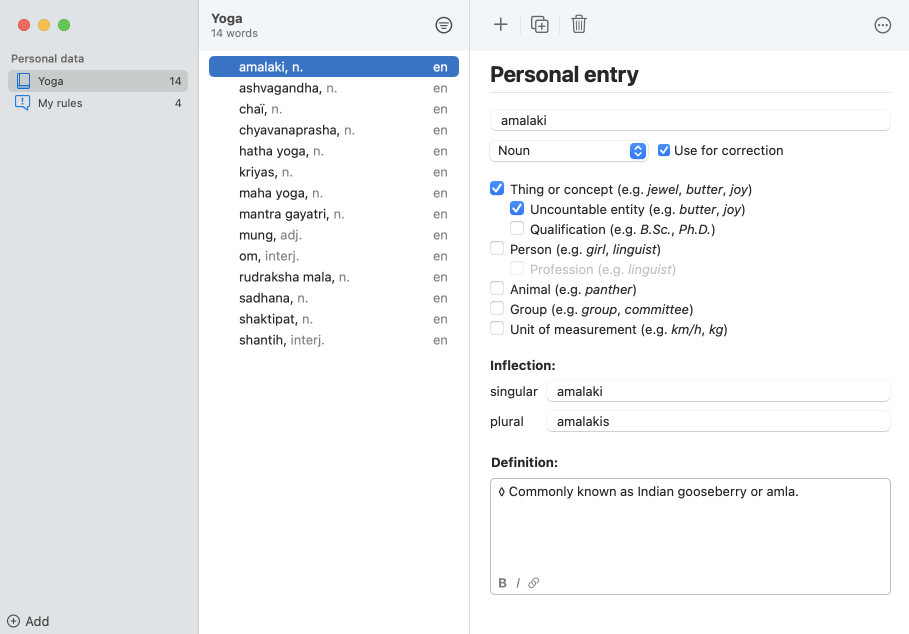This screenshot has width=909, height=634.
Task: Click into the Definition text area
Action: pyautogui.click(x=690, y=530)
